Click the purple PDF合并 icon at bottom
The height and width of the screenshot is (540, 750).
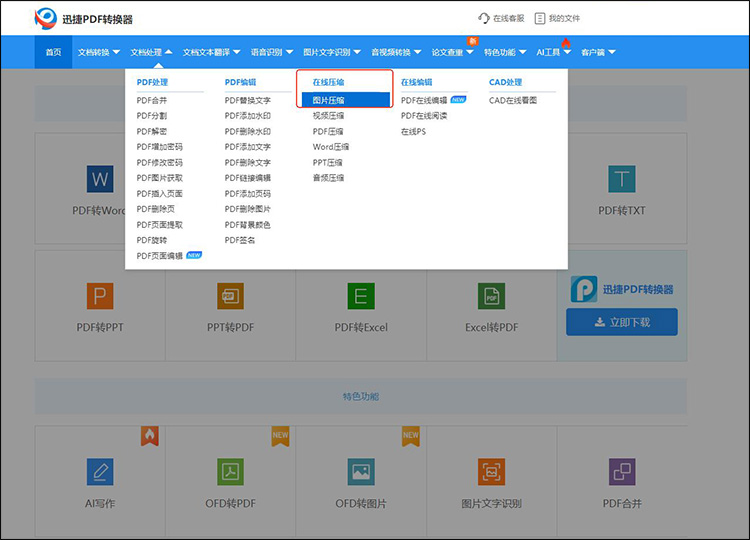[x=622, y=472]
